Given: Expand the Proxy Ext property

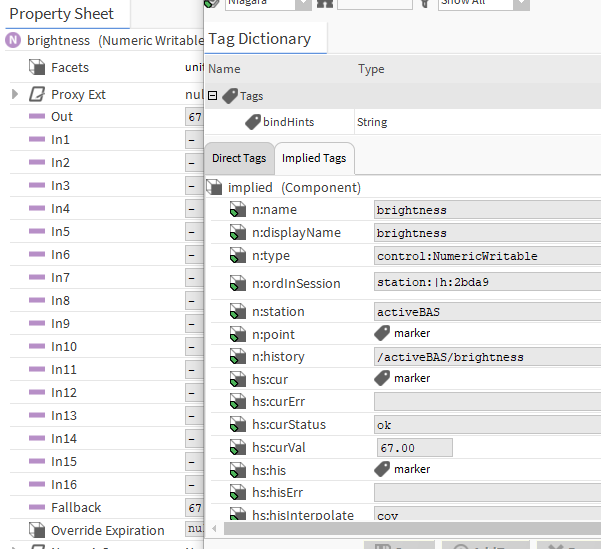Looking at the screenshot, I should [15, 94].
